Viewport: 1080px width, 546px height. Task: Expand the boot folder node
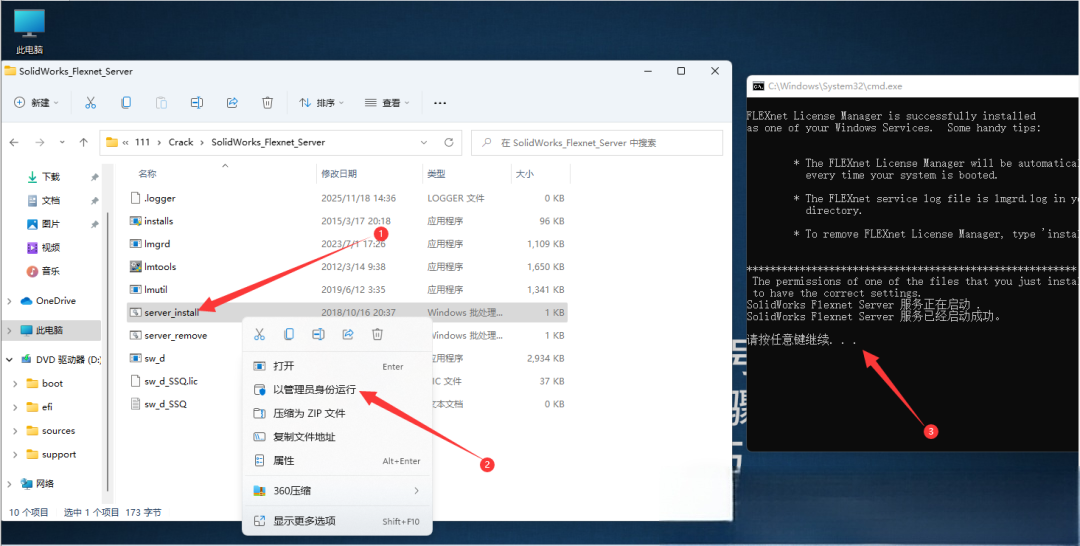(15, 384)
